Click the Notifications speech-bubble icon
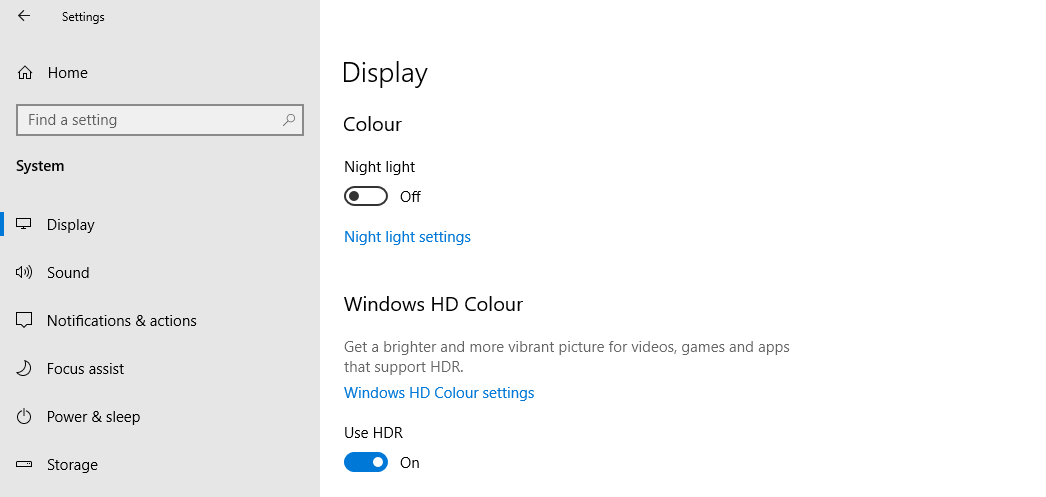Viewport: 1046px width, 497px height. [x=25, y=321]
